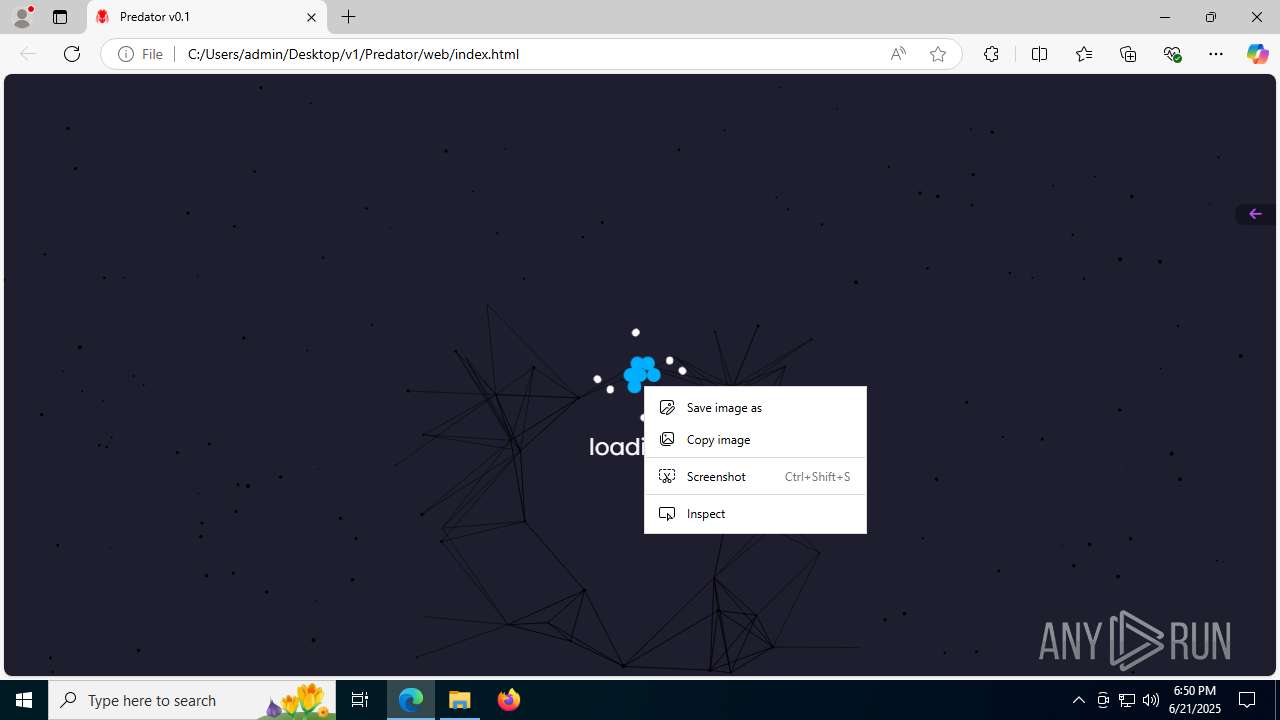
Task: Go back to previous page
Action: click(28, 54)
